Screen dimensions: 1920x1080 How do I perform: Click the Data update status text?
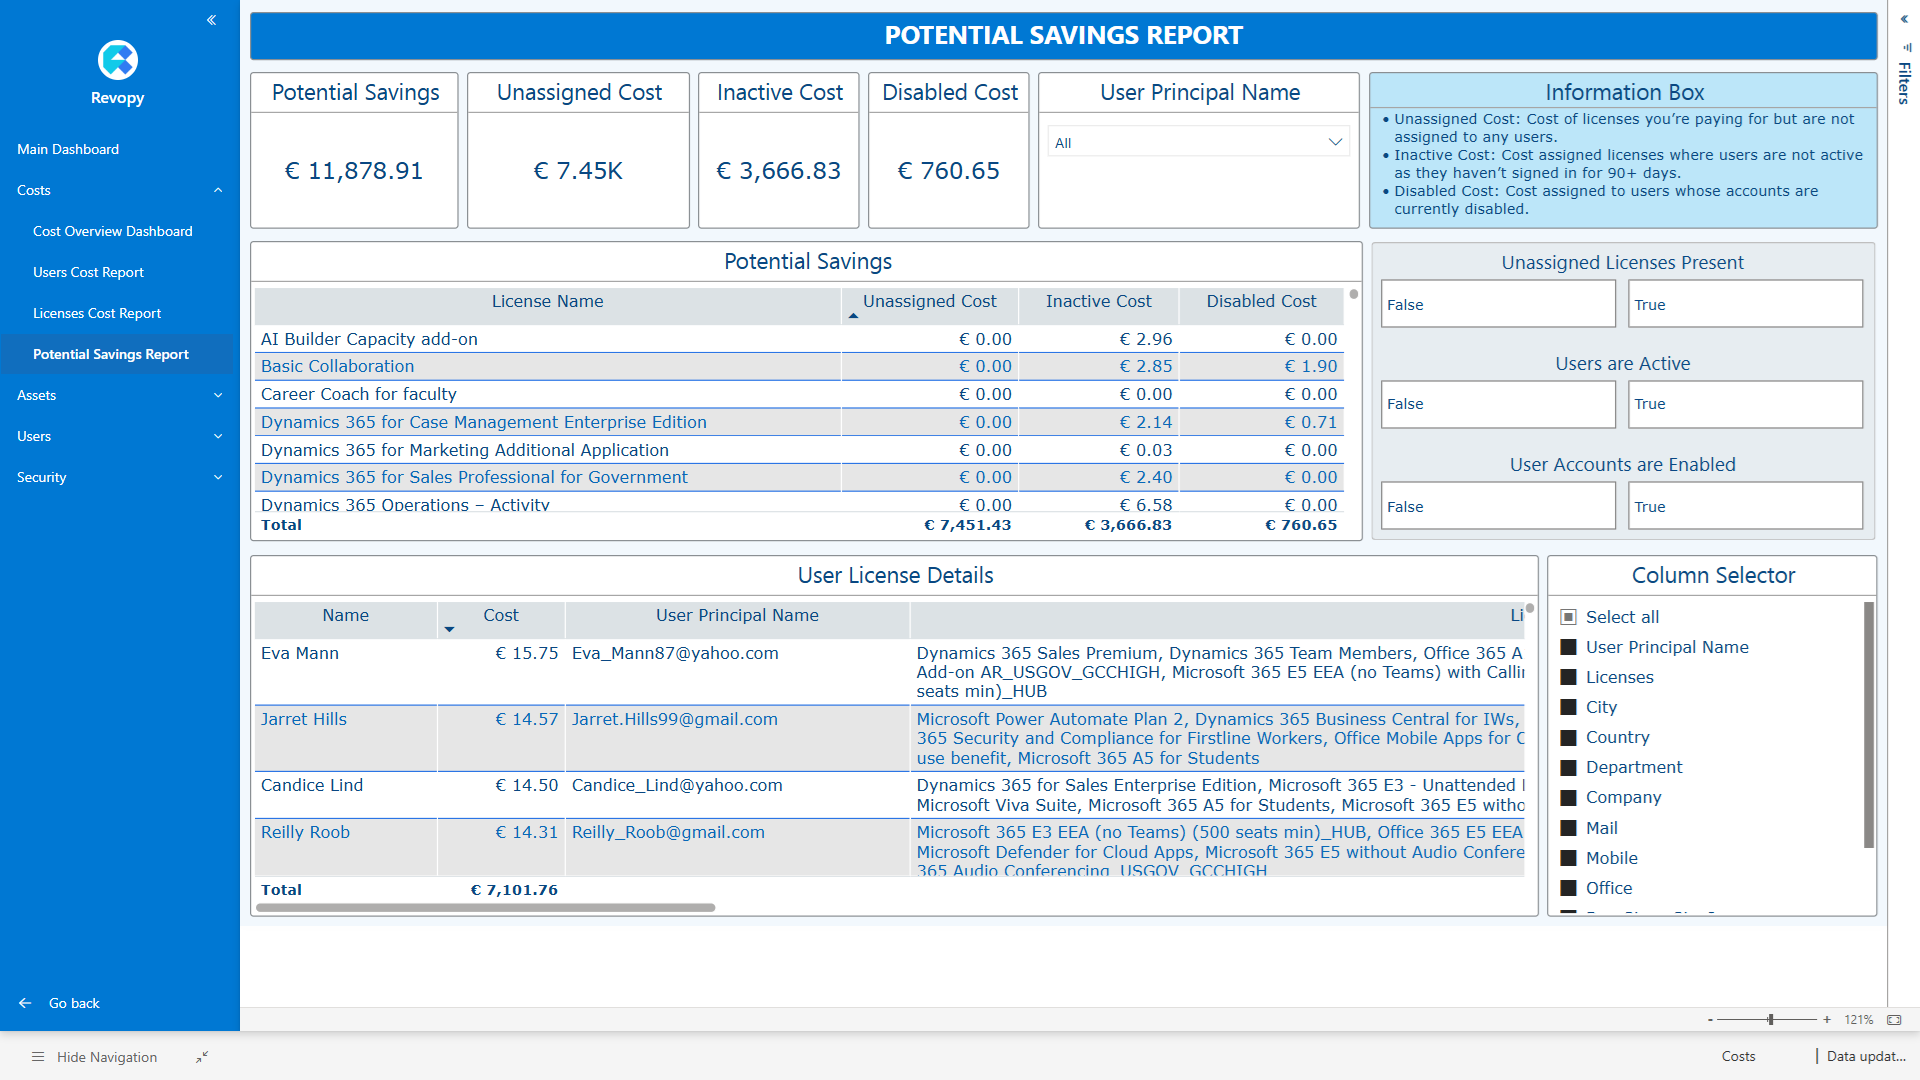click(x=1866, y=1056)
